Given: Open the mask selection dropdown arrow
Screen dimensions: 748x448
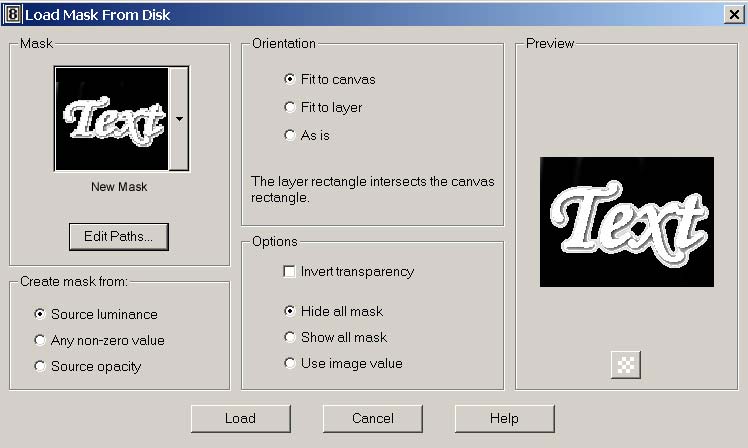Looking at the screenshot, I should (179, 119).
